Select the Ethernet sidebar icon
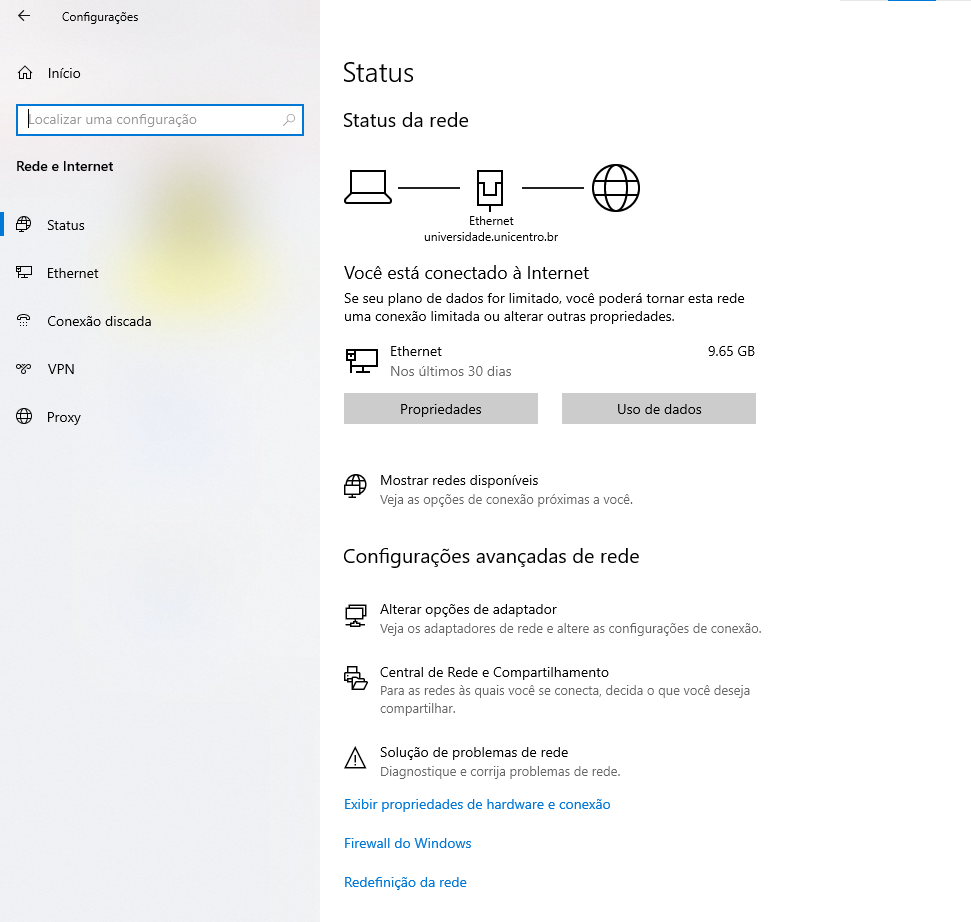Image resolution: width=971 pixels, height=922 pixels. (x=25, y=273)
